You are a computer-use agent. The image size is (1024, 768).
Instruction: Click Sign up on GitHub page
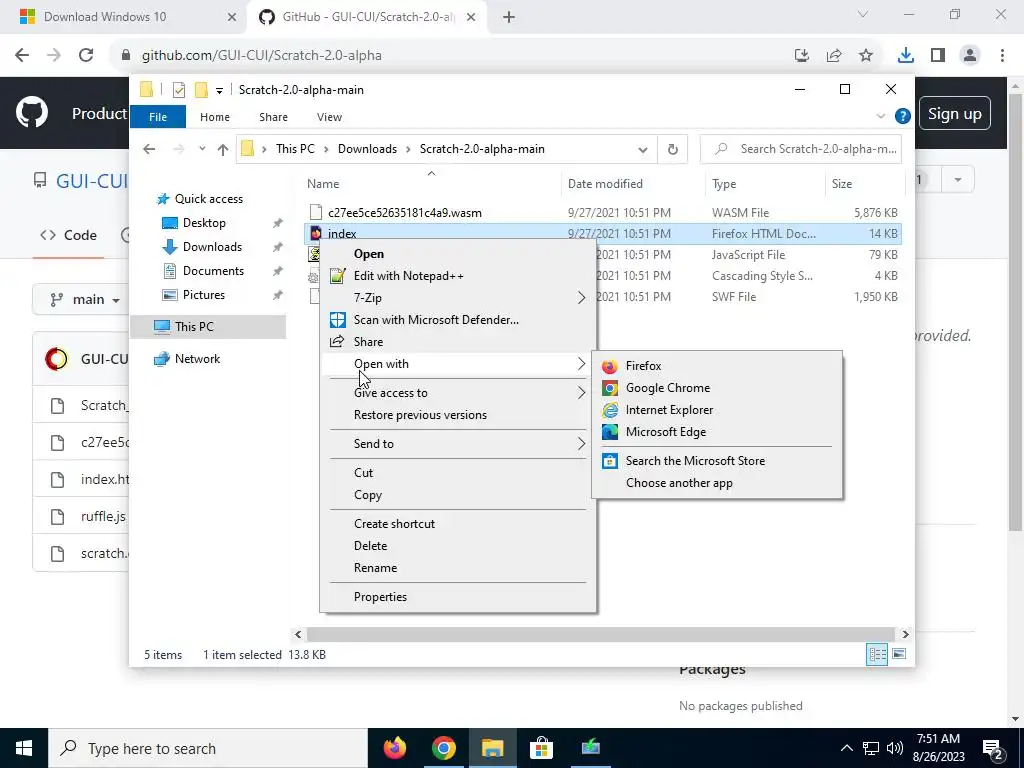pos(955,114)
